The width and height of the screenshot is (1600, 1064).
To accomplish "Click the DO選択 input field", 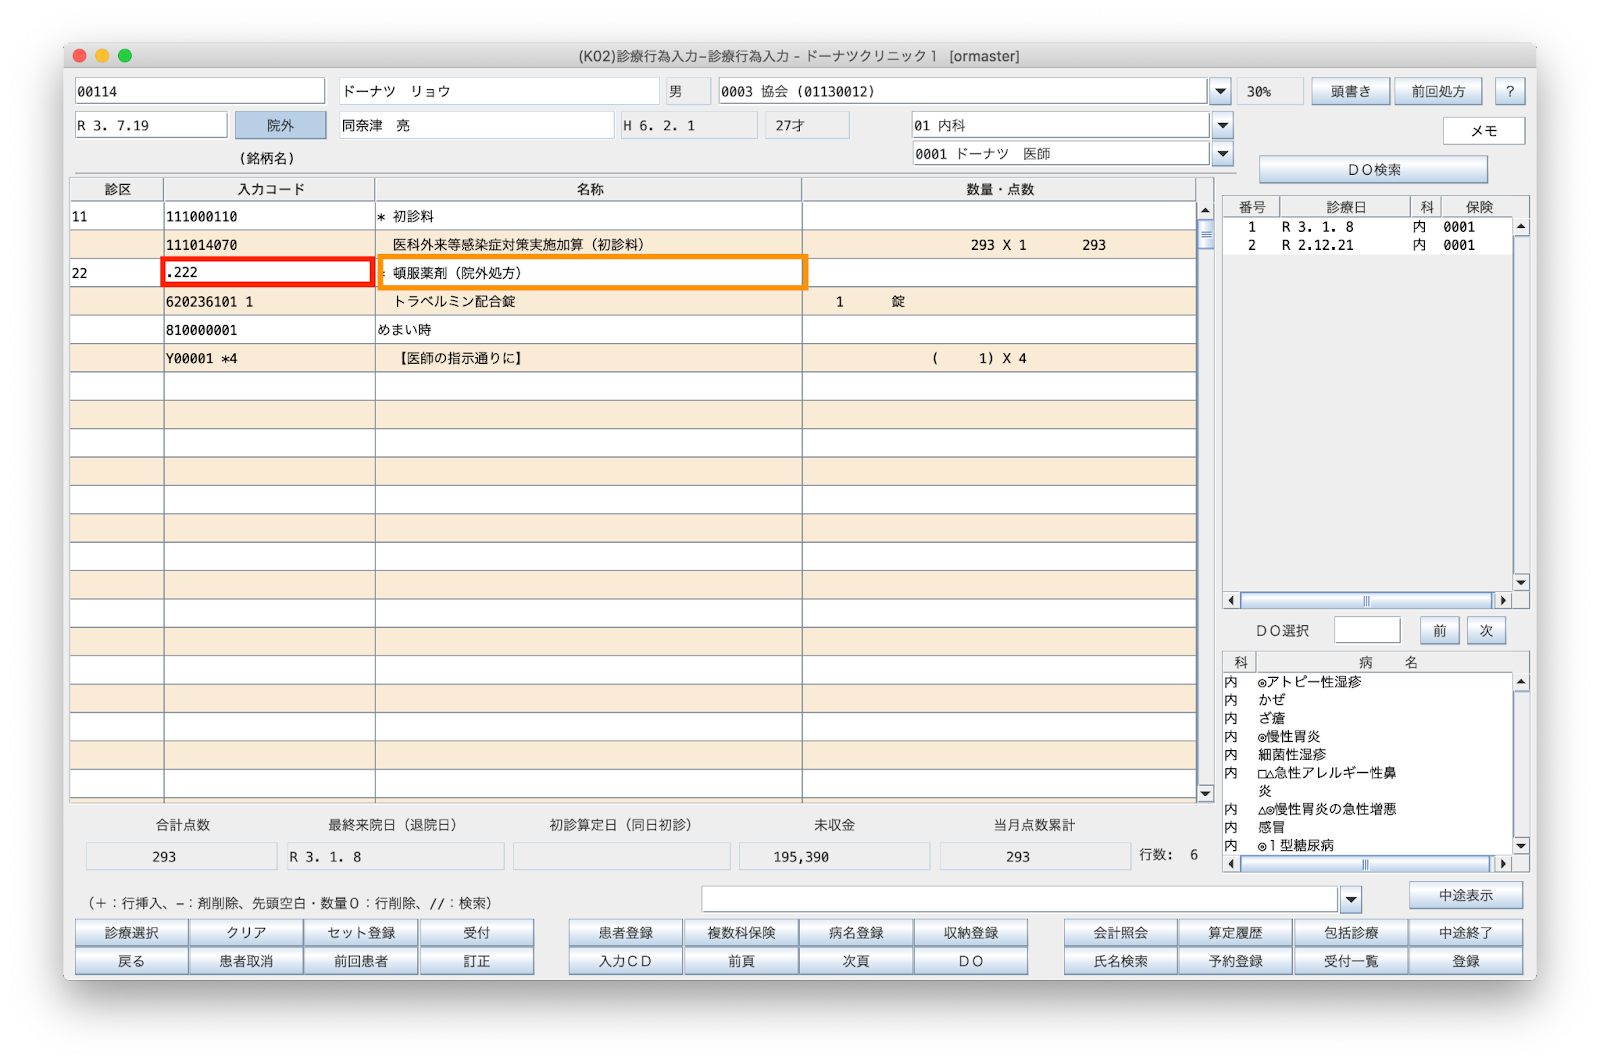I will pos(1366,631).
